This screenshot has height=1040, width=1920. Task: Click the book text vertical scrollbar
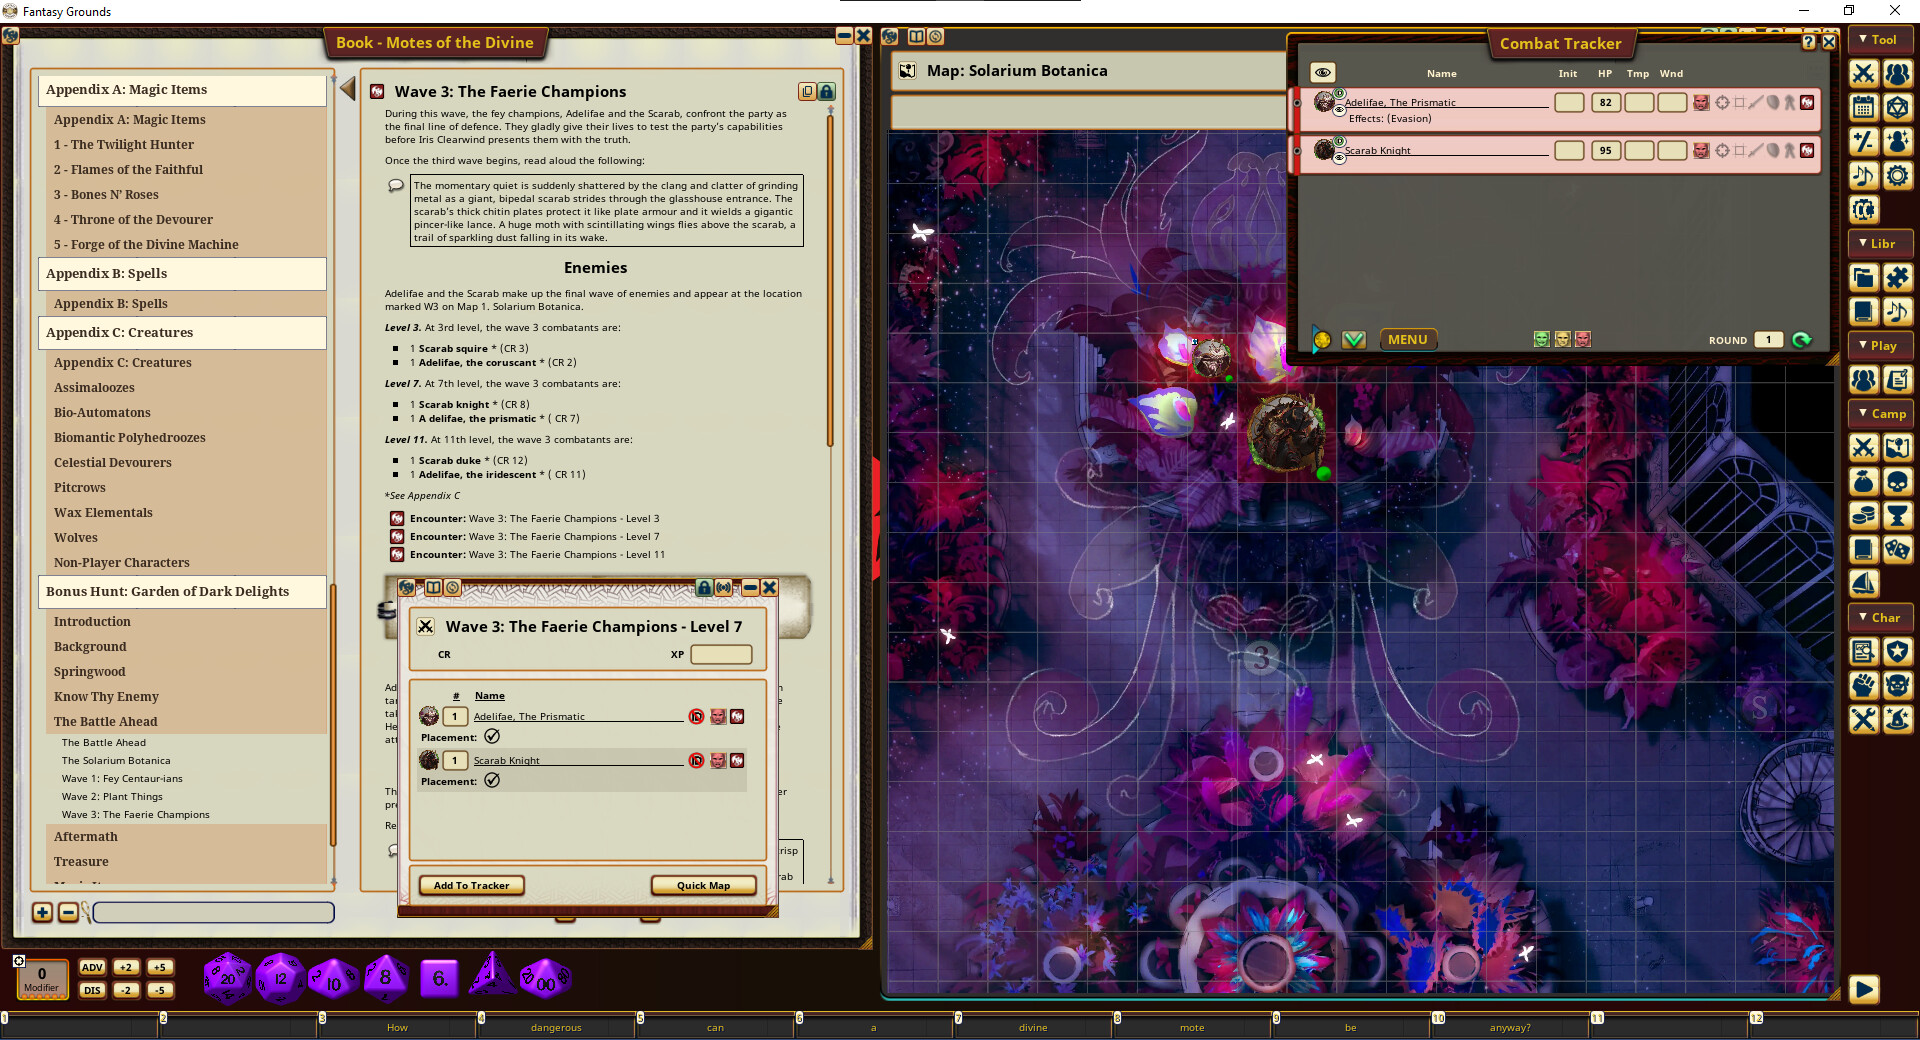(830, 283)
